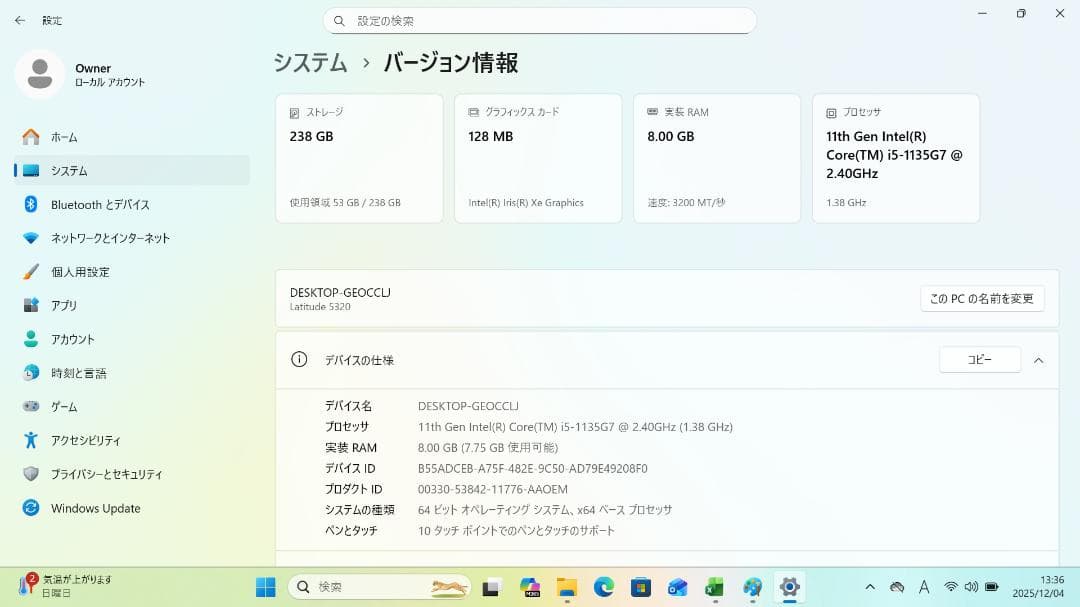Click the このPCの名前を変更 button

coord(982,298)
